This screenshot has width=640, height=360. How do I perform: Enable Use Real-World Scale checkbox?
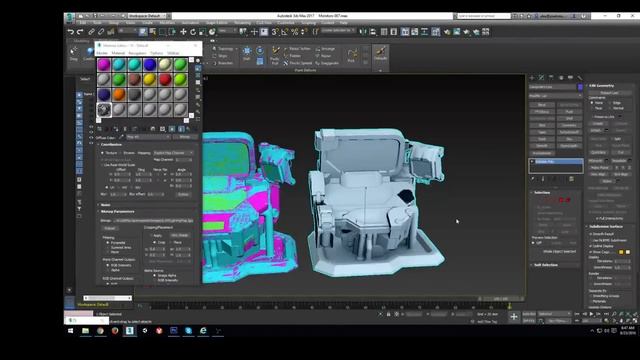(102, 165)
